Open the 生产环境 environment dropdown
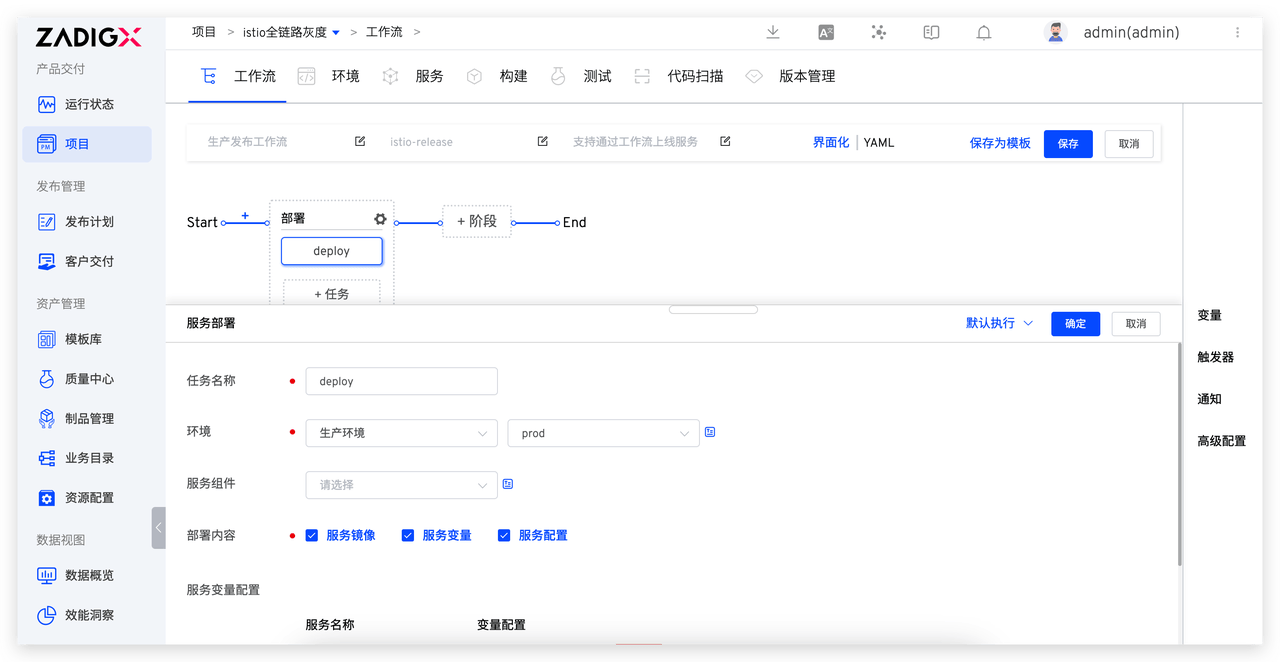 click(x=401, y=433)
